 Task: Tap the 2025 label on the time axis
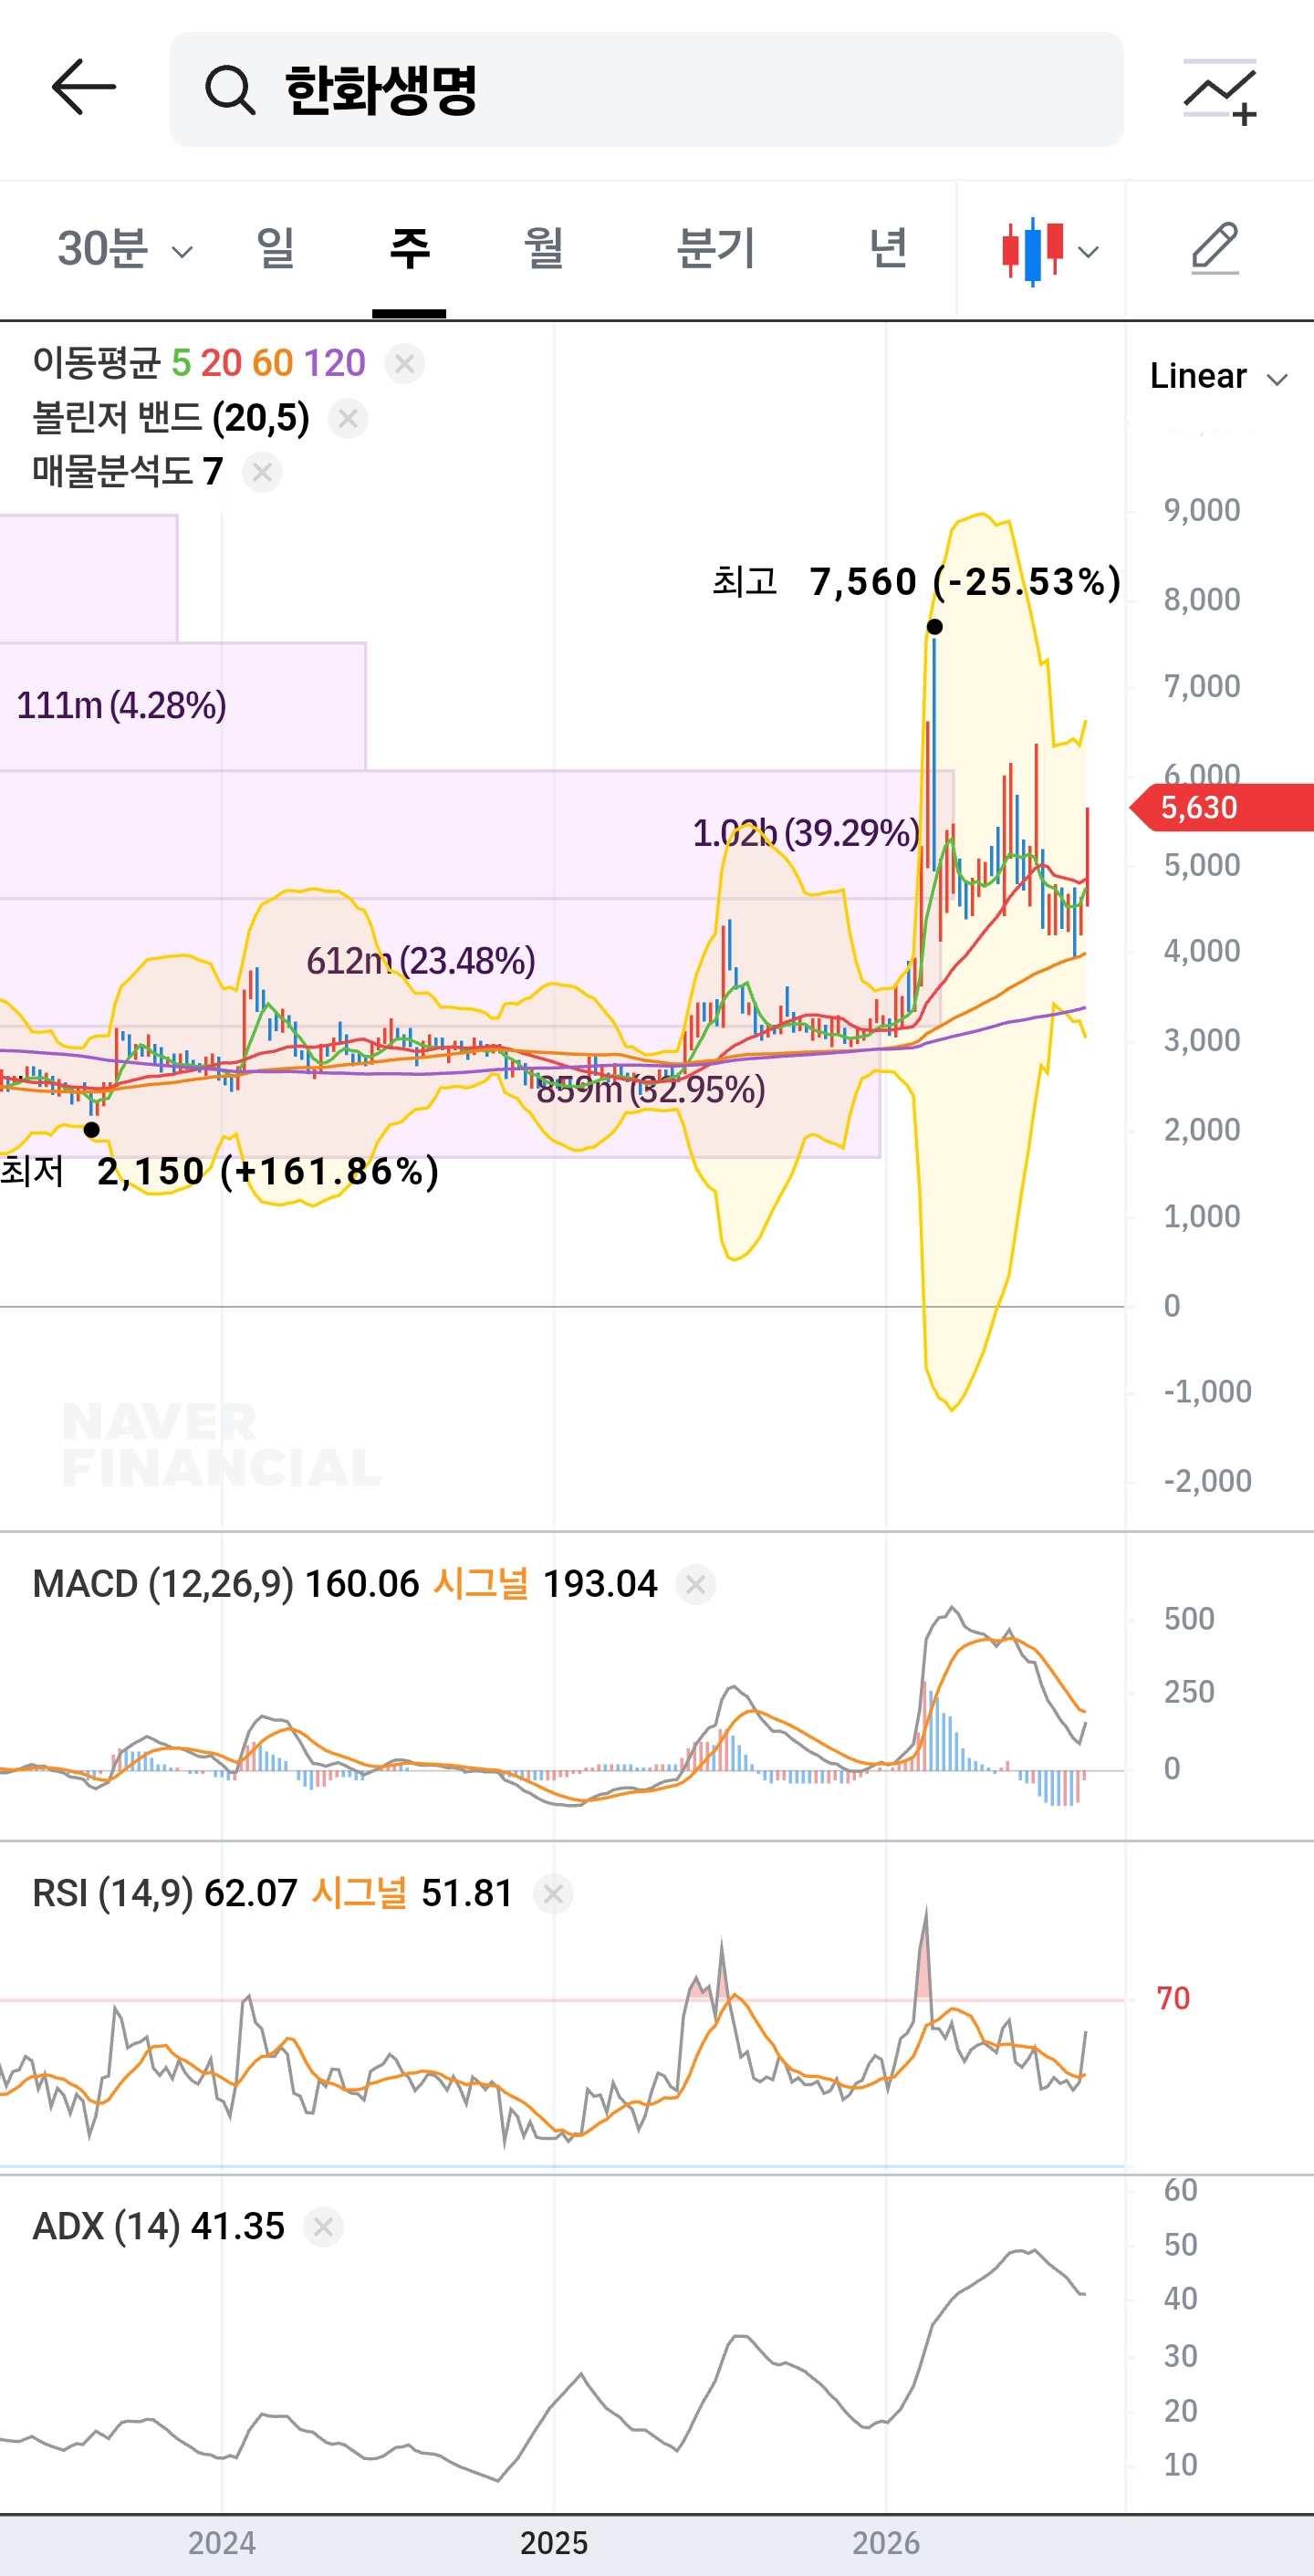(x=554, y=2543)
